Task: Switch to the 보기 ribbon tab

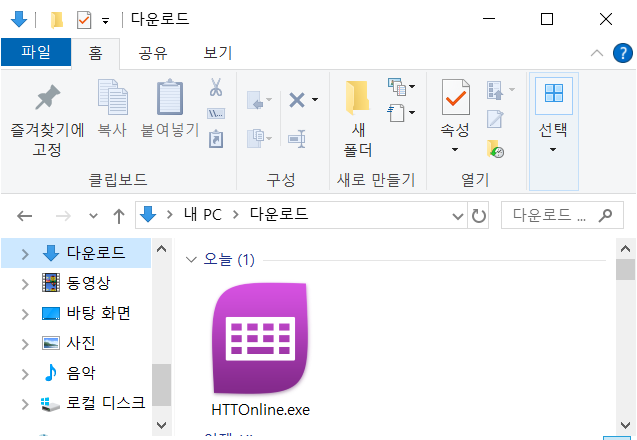Action: pyautogui.click(x=218, y=53)
